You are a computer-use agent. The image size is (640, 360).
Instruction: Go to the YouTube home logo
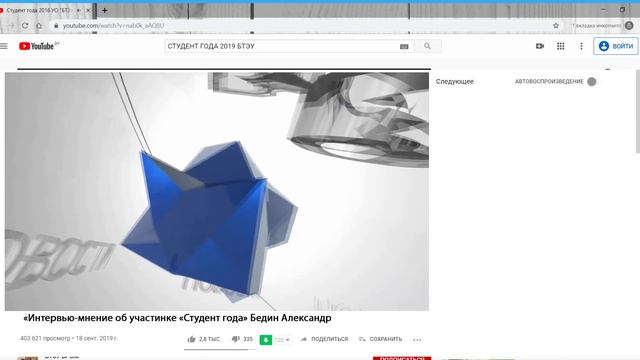[37, 46]
